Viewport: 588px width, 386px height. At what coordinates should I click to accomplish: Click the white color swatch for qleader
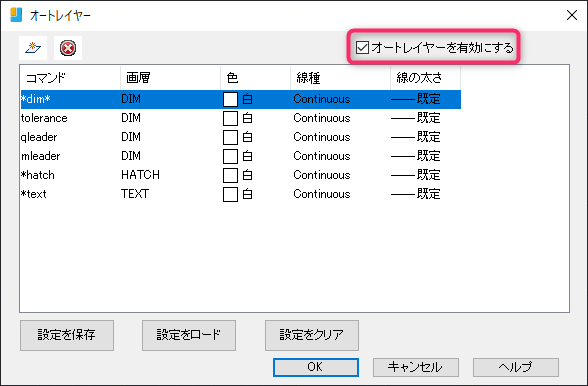230,137
